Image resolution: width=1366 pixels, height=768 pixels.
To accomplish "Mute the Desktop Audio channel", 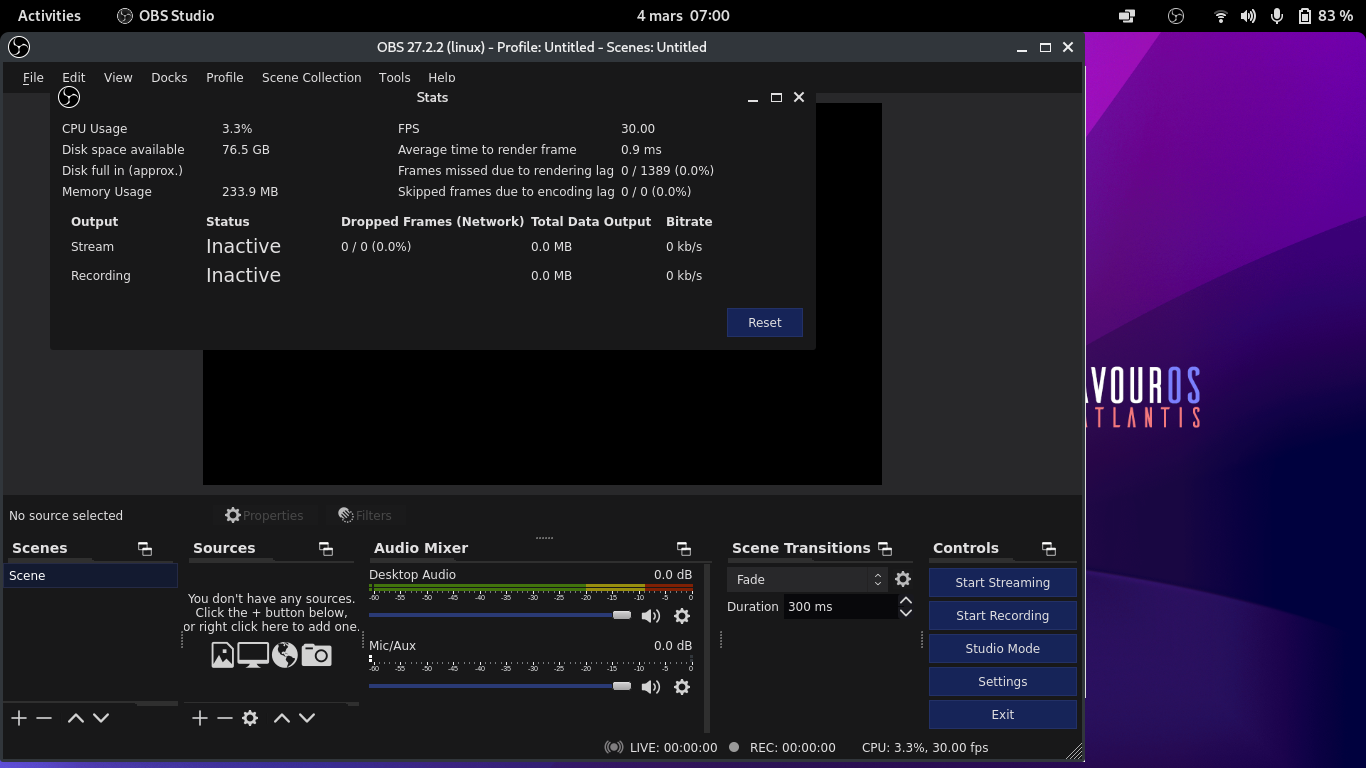I will 651,616.
